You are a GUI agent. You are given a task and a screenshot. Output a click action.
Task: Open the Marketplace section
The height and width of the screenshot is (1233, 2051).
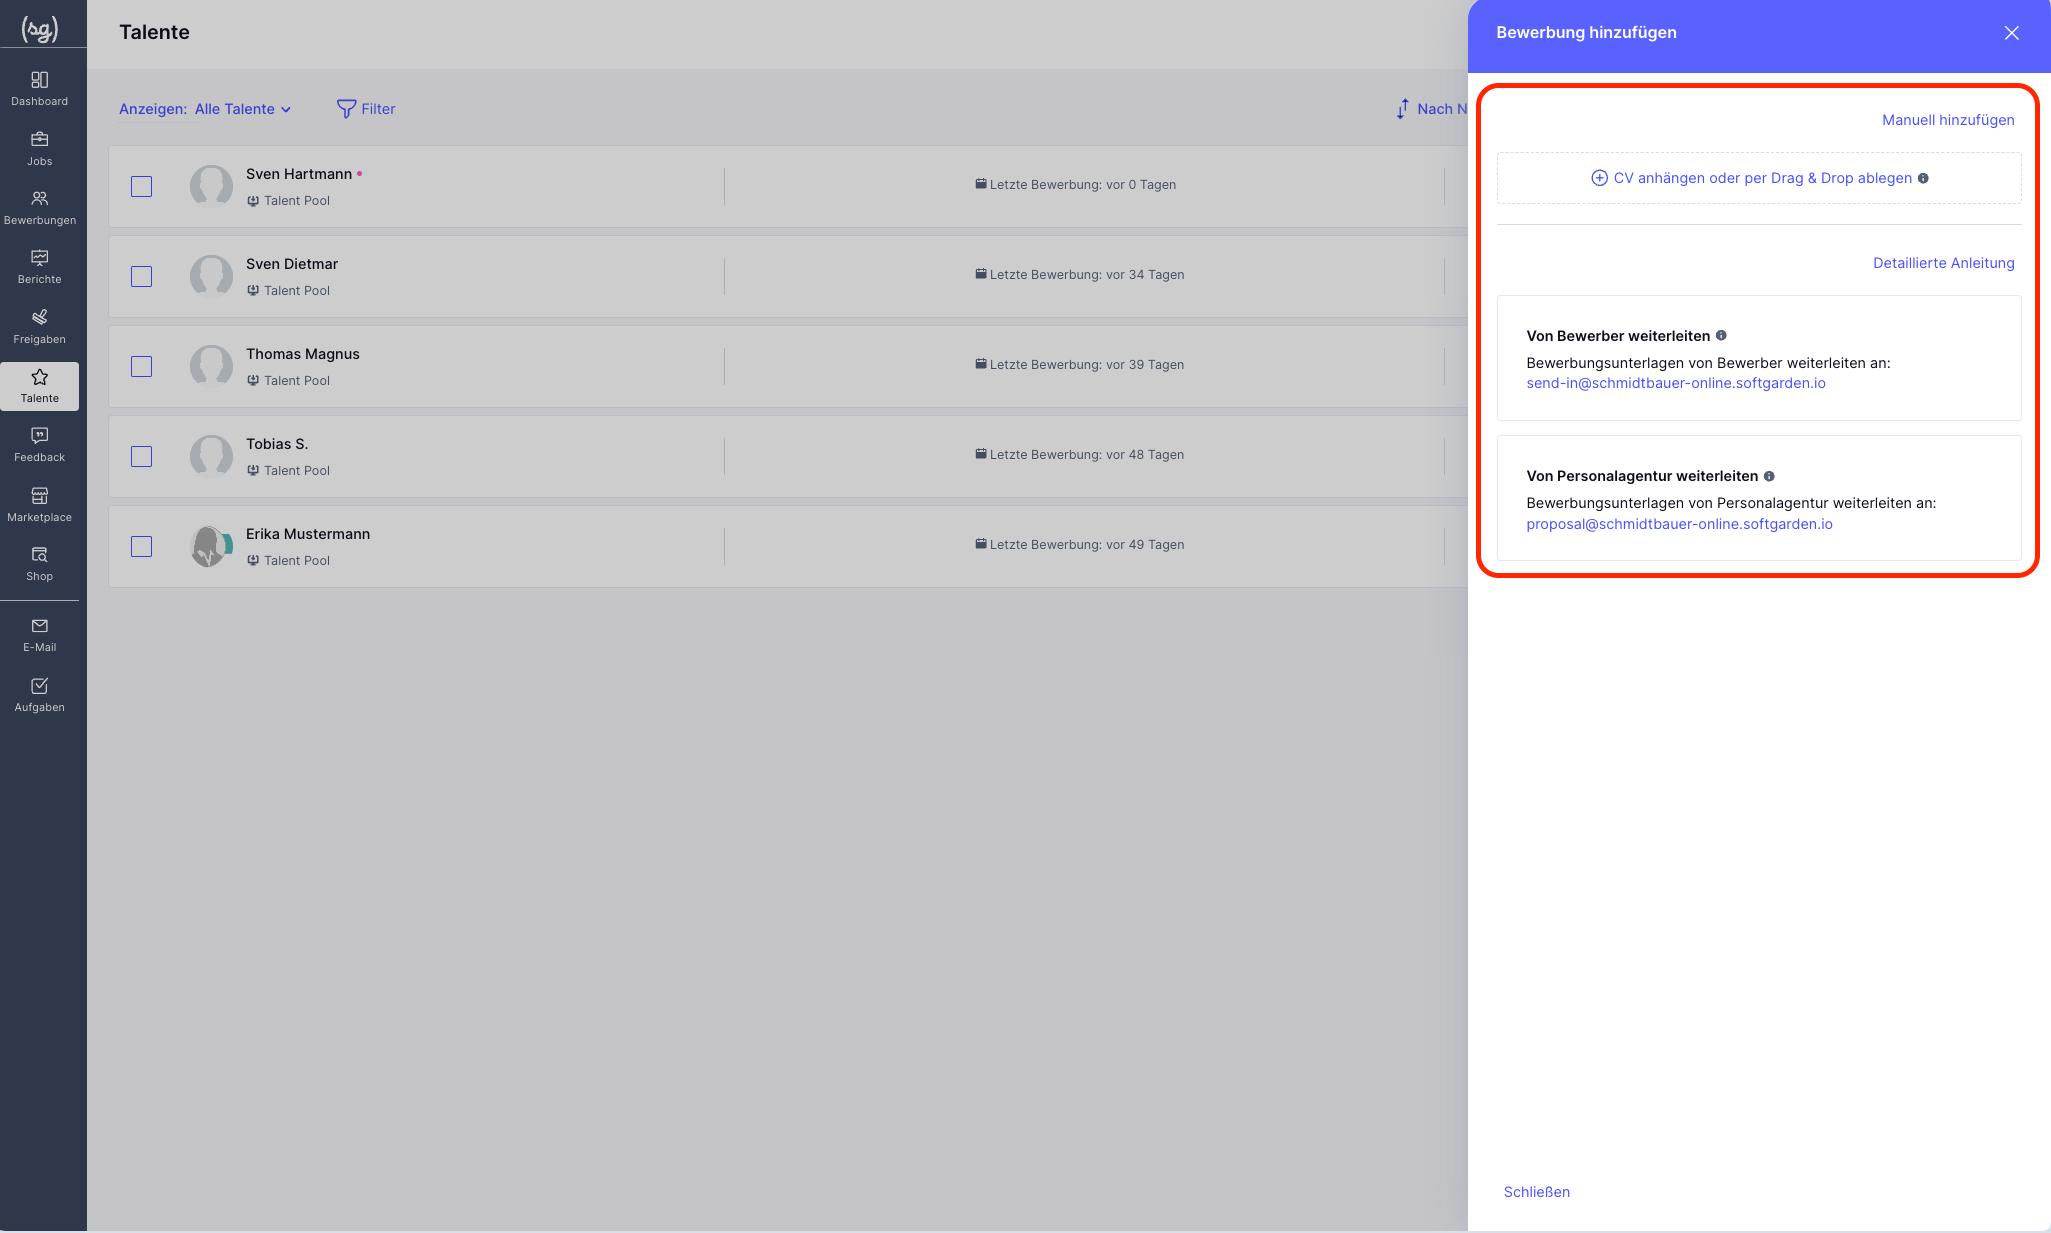pyautogui.click(x=40, y=505)
